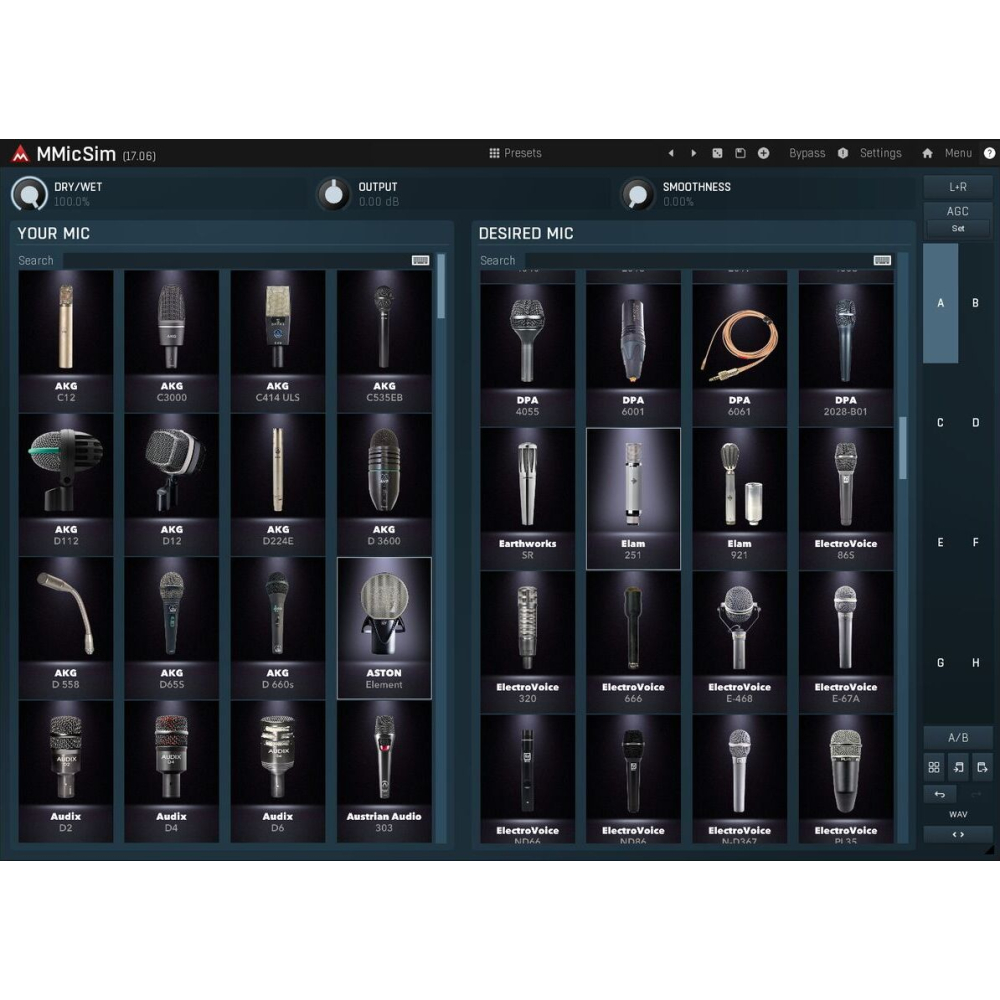Select preset slot B

click(975, 303)
